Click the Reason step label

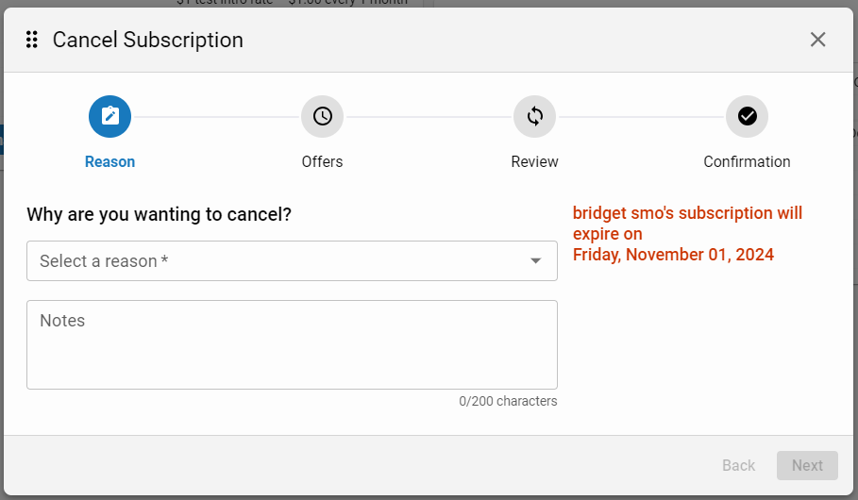pos(110,162)
